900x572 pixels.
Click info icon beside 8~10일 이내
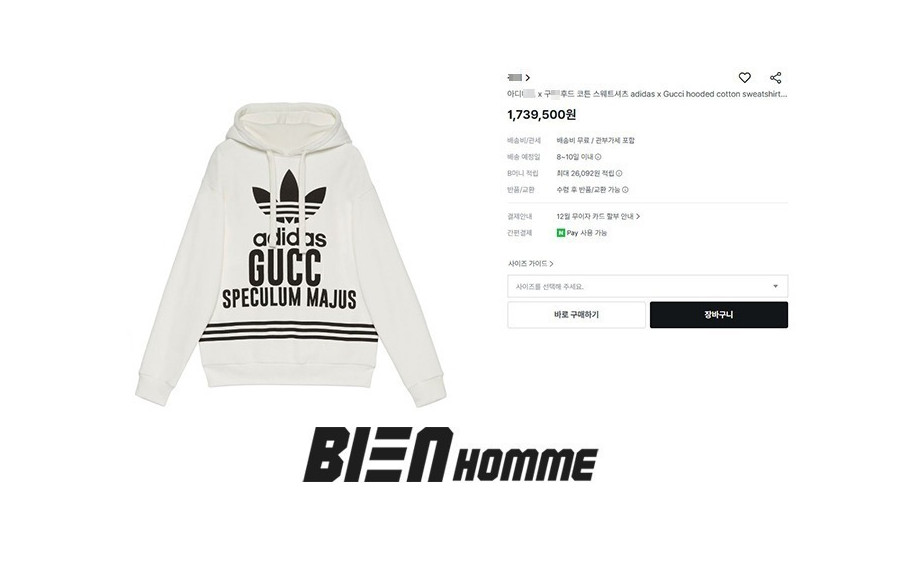click(598, 157)
